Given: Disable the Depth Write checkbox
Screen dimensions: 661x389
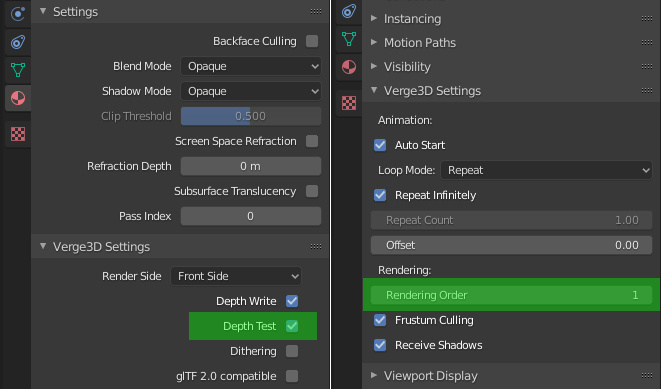Looking at the screenshot, I should (x=292, y=301).
